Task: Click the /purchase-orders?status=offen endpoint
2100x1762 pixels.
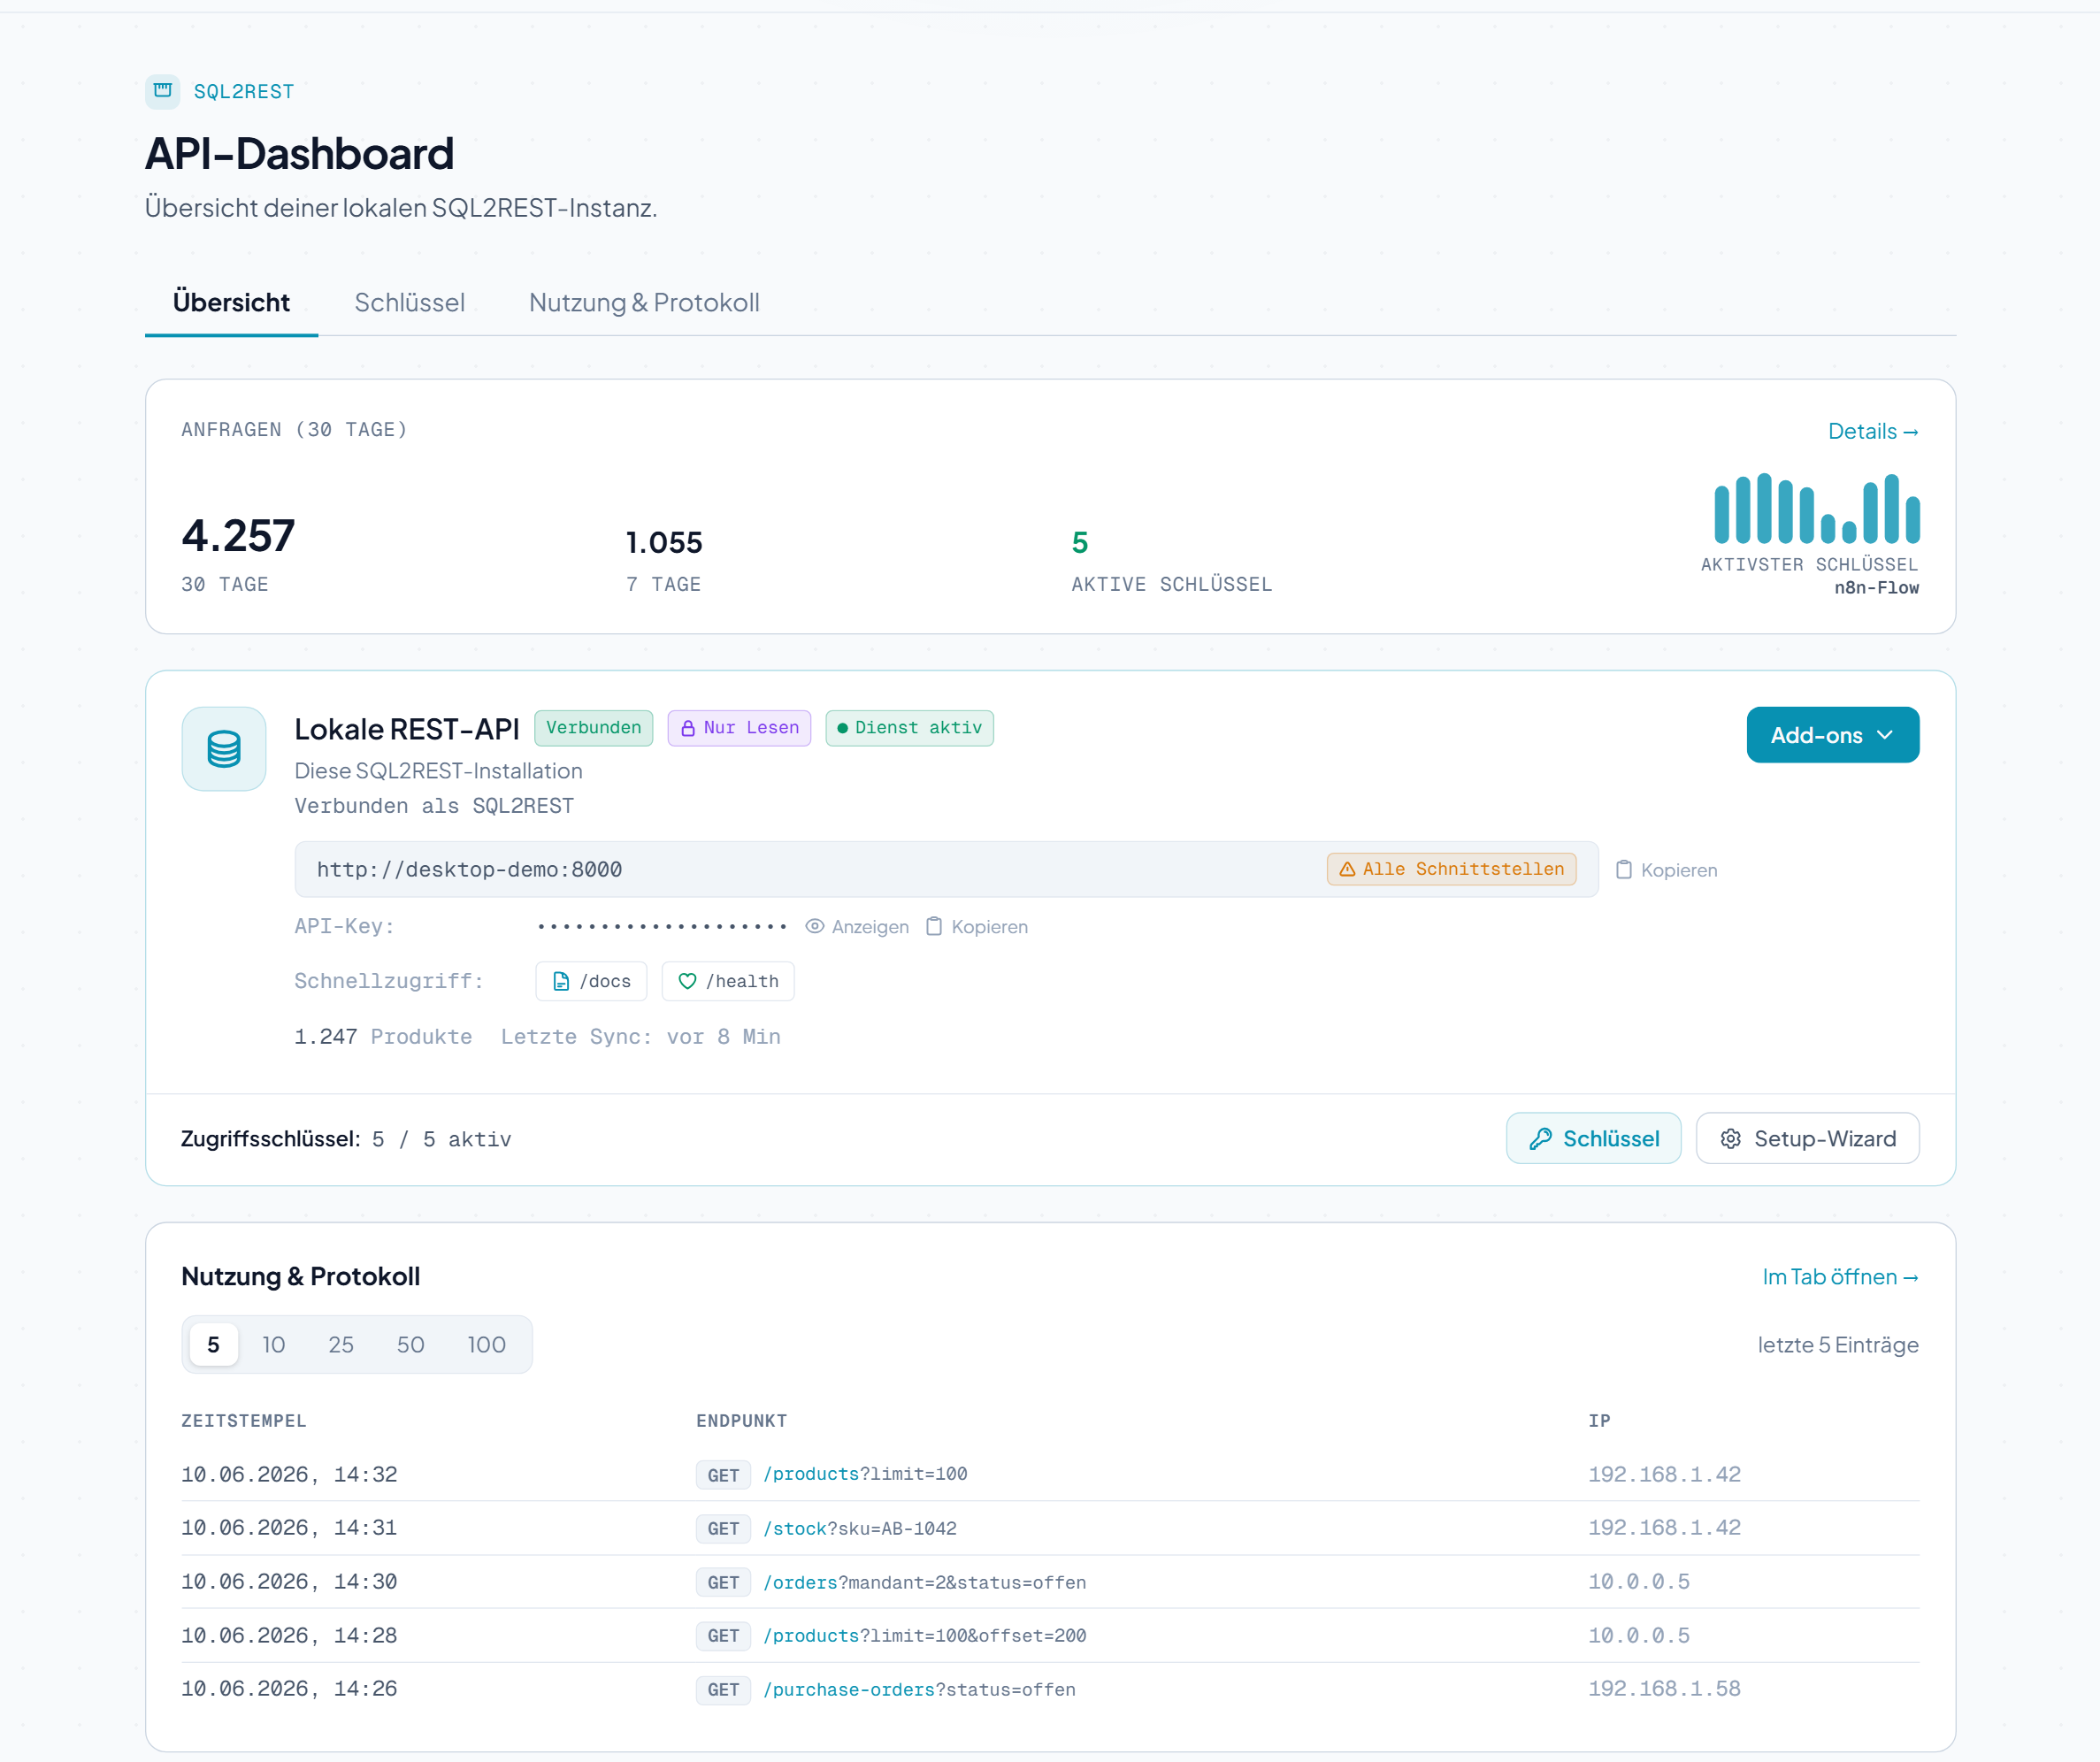Action: (920, 1691)
